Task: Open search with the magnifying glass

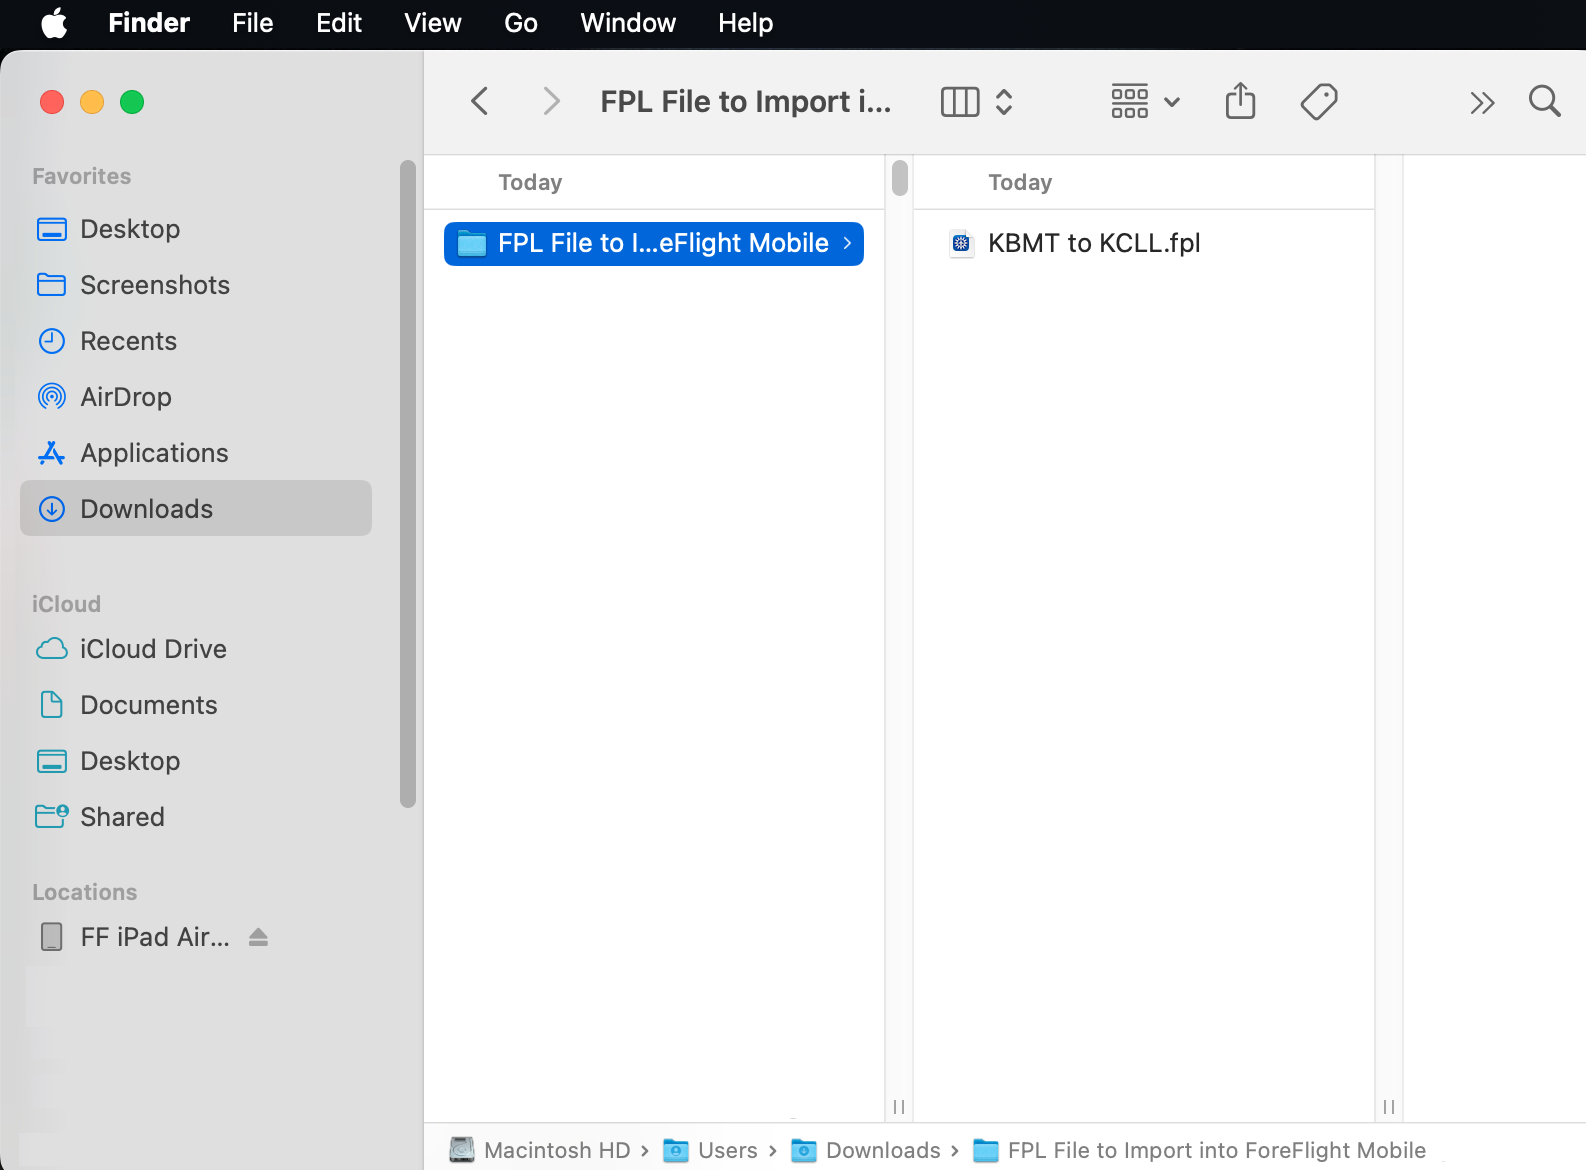Action: coord(1545,101)
